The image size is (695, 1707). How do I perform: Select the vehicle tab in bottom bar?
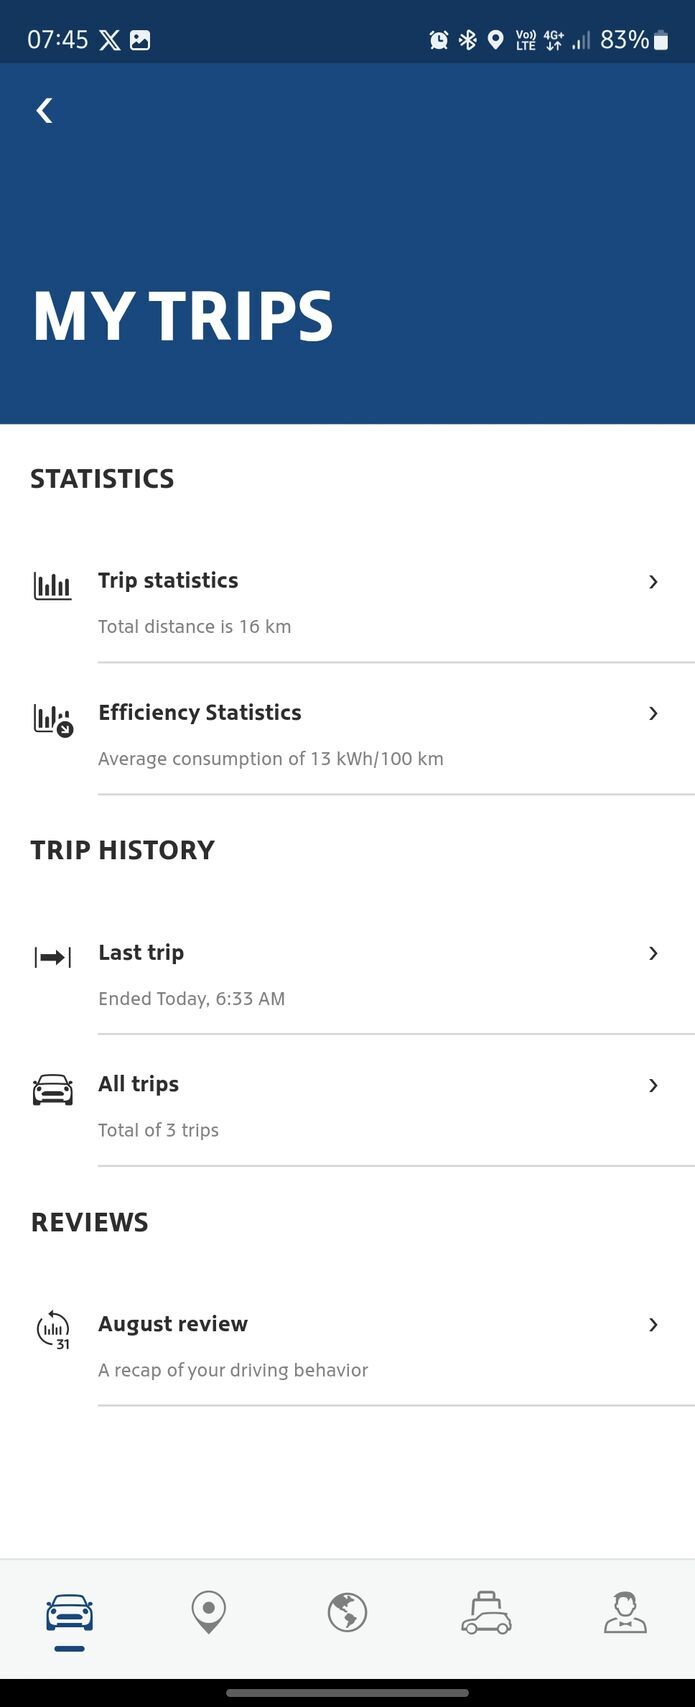point(70,1613)
